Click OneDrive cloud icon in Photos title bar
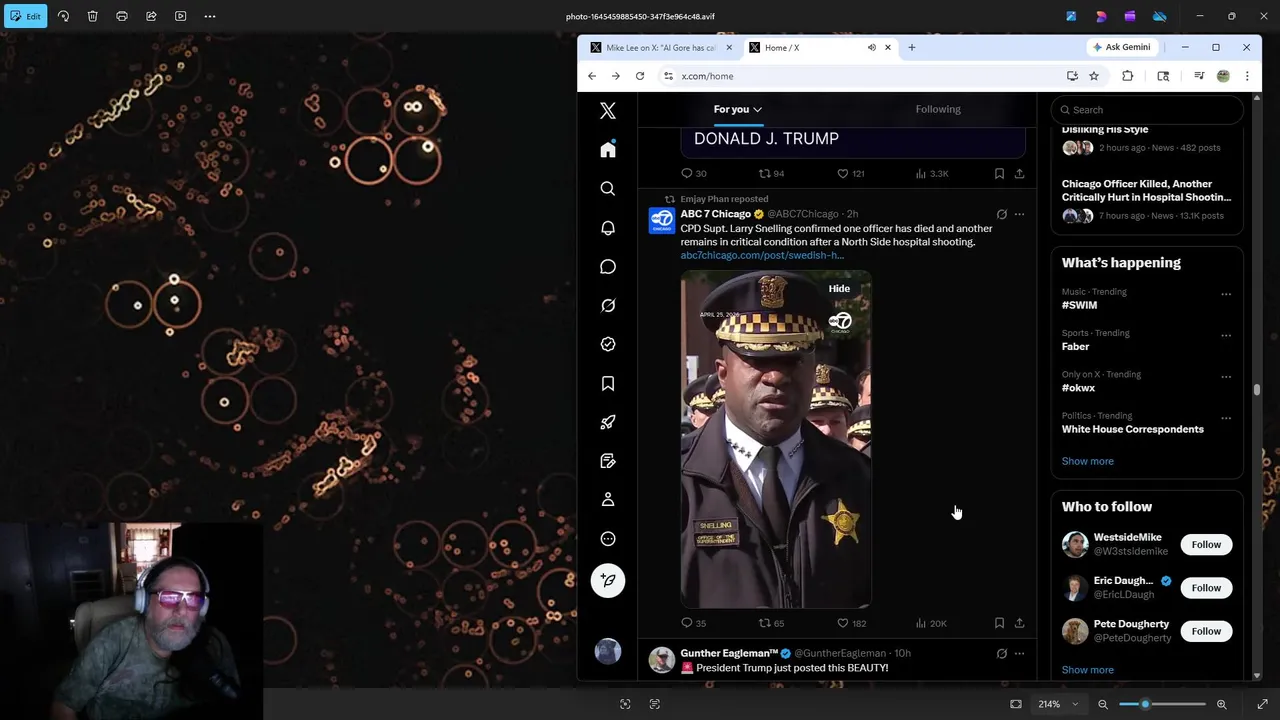Image resolution: width=1280 pixels, height=720 pixels. point(1160,16)
